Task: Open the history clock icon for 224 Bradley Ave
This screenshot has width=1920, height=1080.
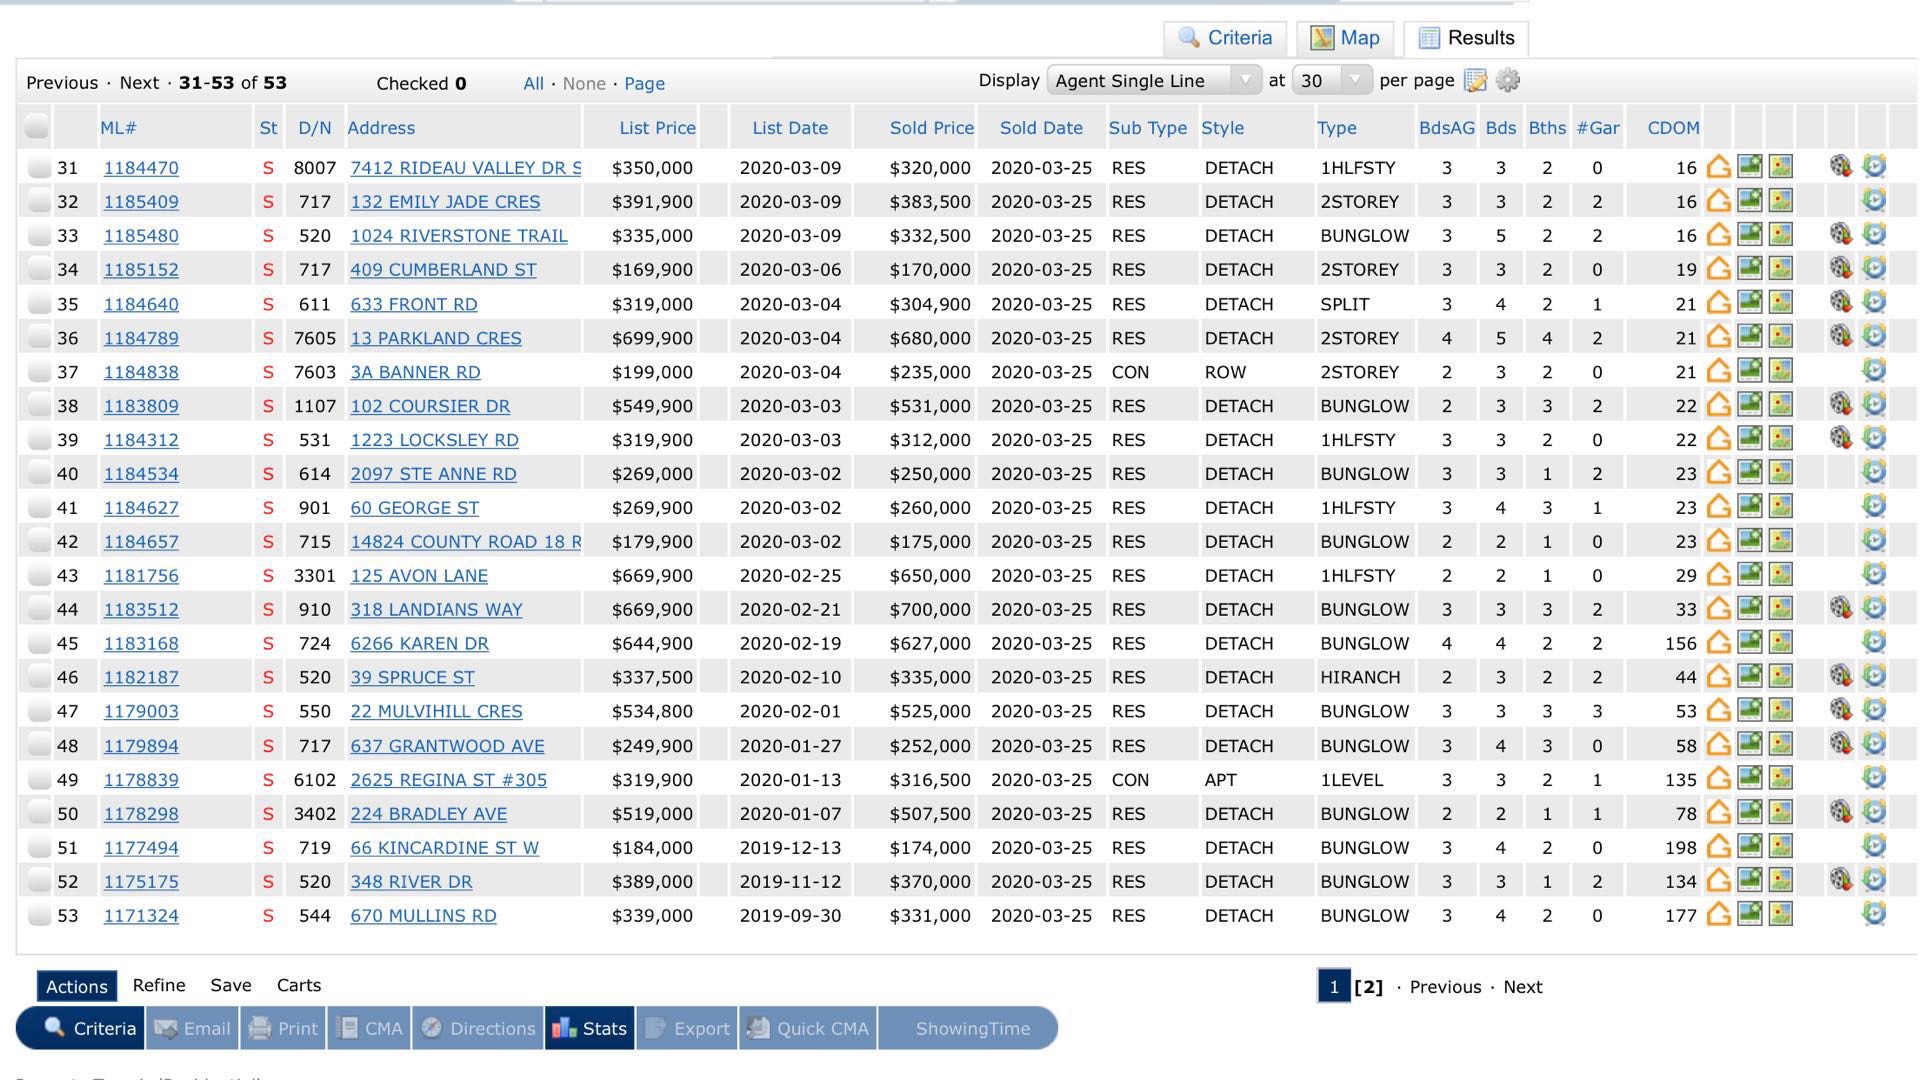Action: [x=1874, y=812]
